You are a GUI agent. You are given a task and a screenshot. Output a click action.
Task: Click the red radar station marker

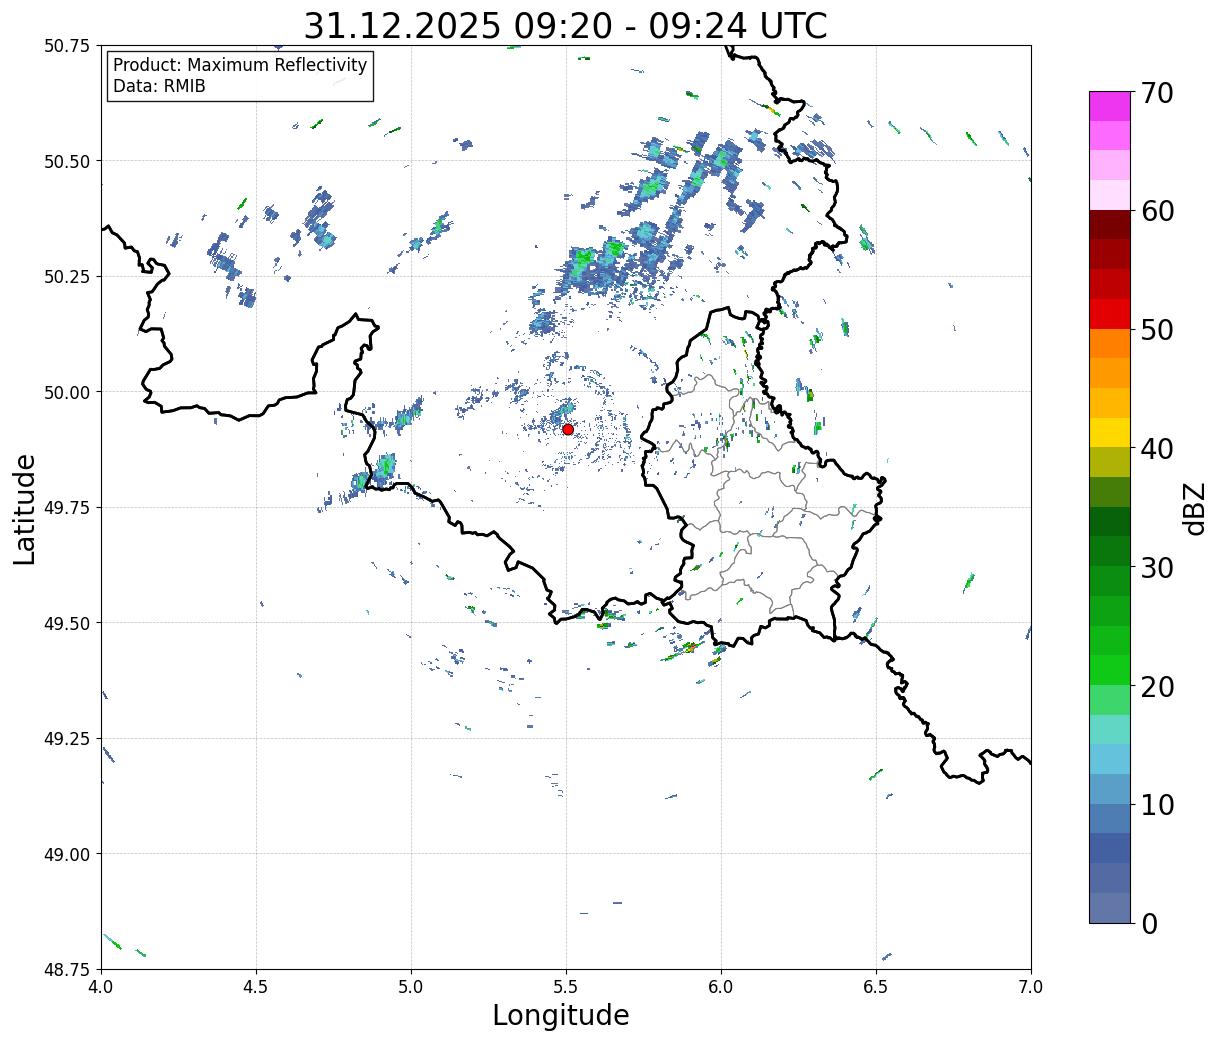[x=567, y=429]
